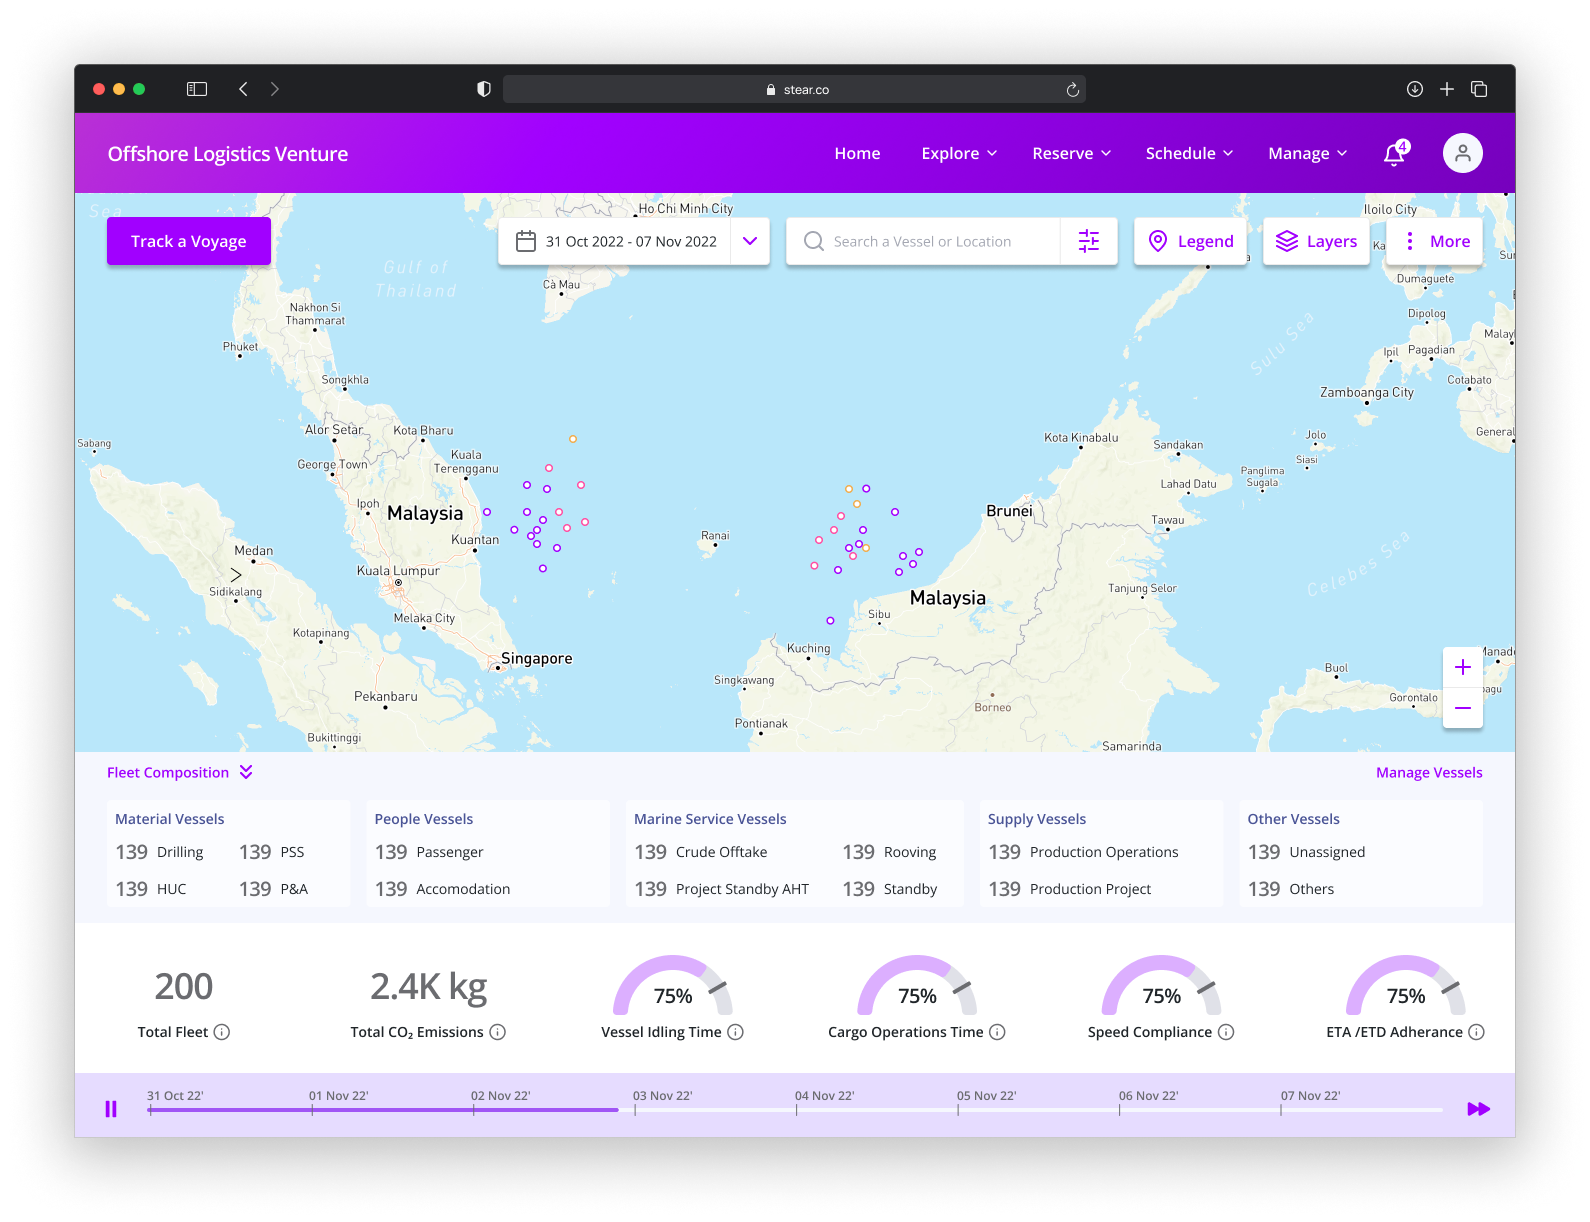Fast forward the timeline playback

click(1478, 1109)
